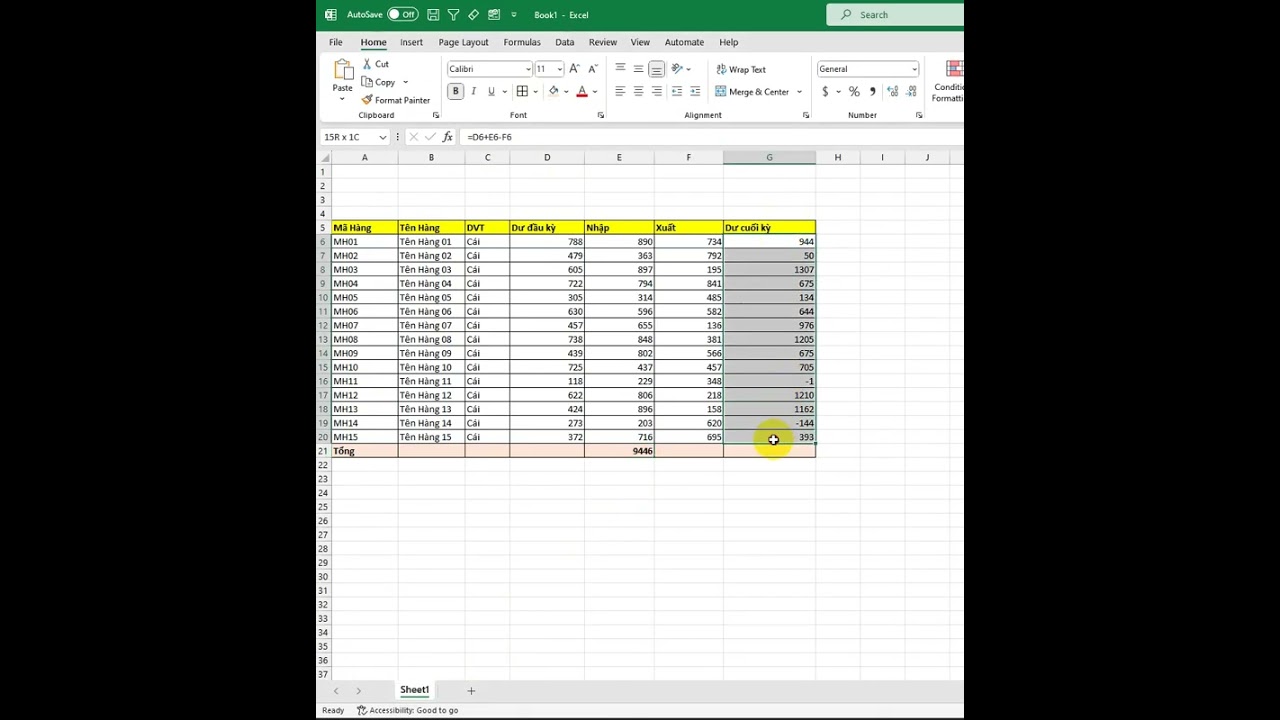Expand the Copy dropdown arrow
Image resolution: width=1280 pixels, height=720 pixels.
tap(405, 82)
